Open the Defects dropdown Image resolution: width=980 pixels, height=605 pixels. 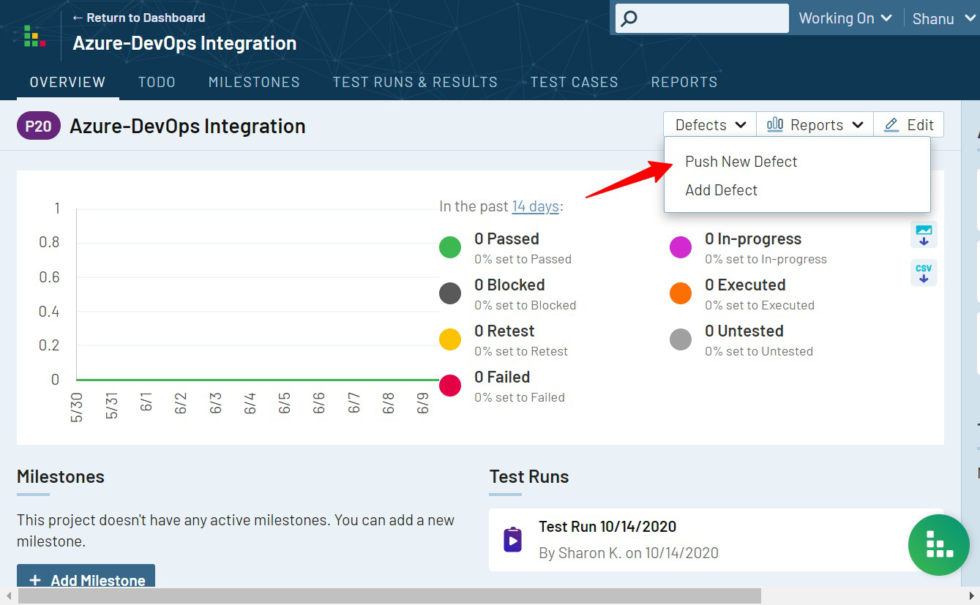tap(709, 124)
